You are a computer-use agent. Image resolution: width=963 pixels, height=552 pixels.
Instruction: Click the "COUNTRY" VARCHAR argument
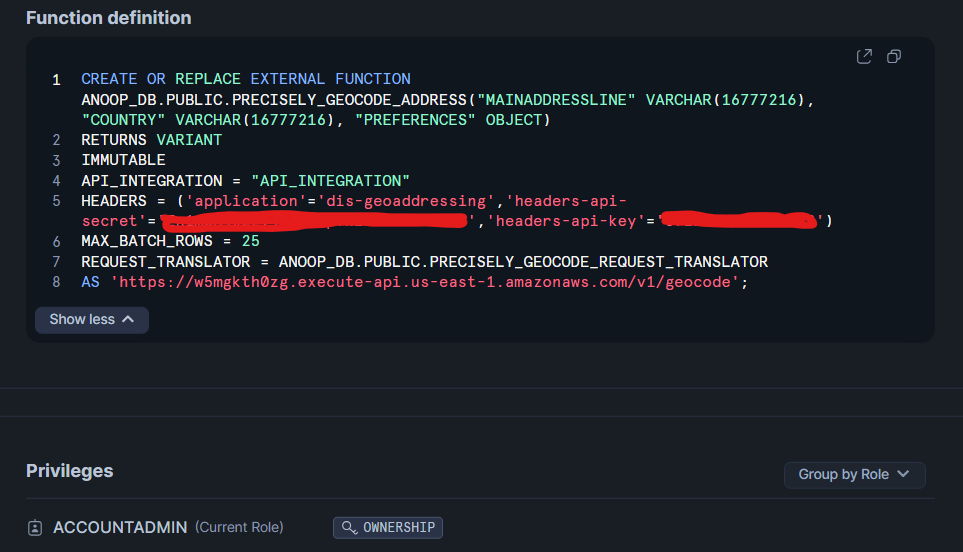coord(208,120)
